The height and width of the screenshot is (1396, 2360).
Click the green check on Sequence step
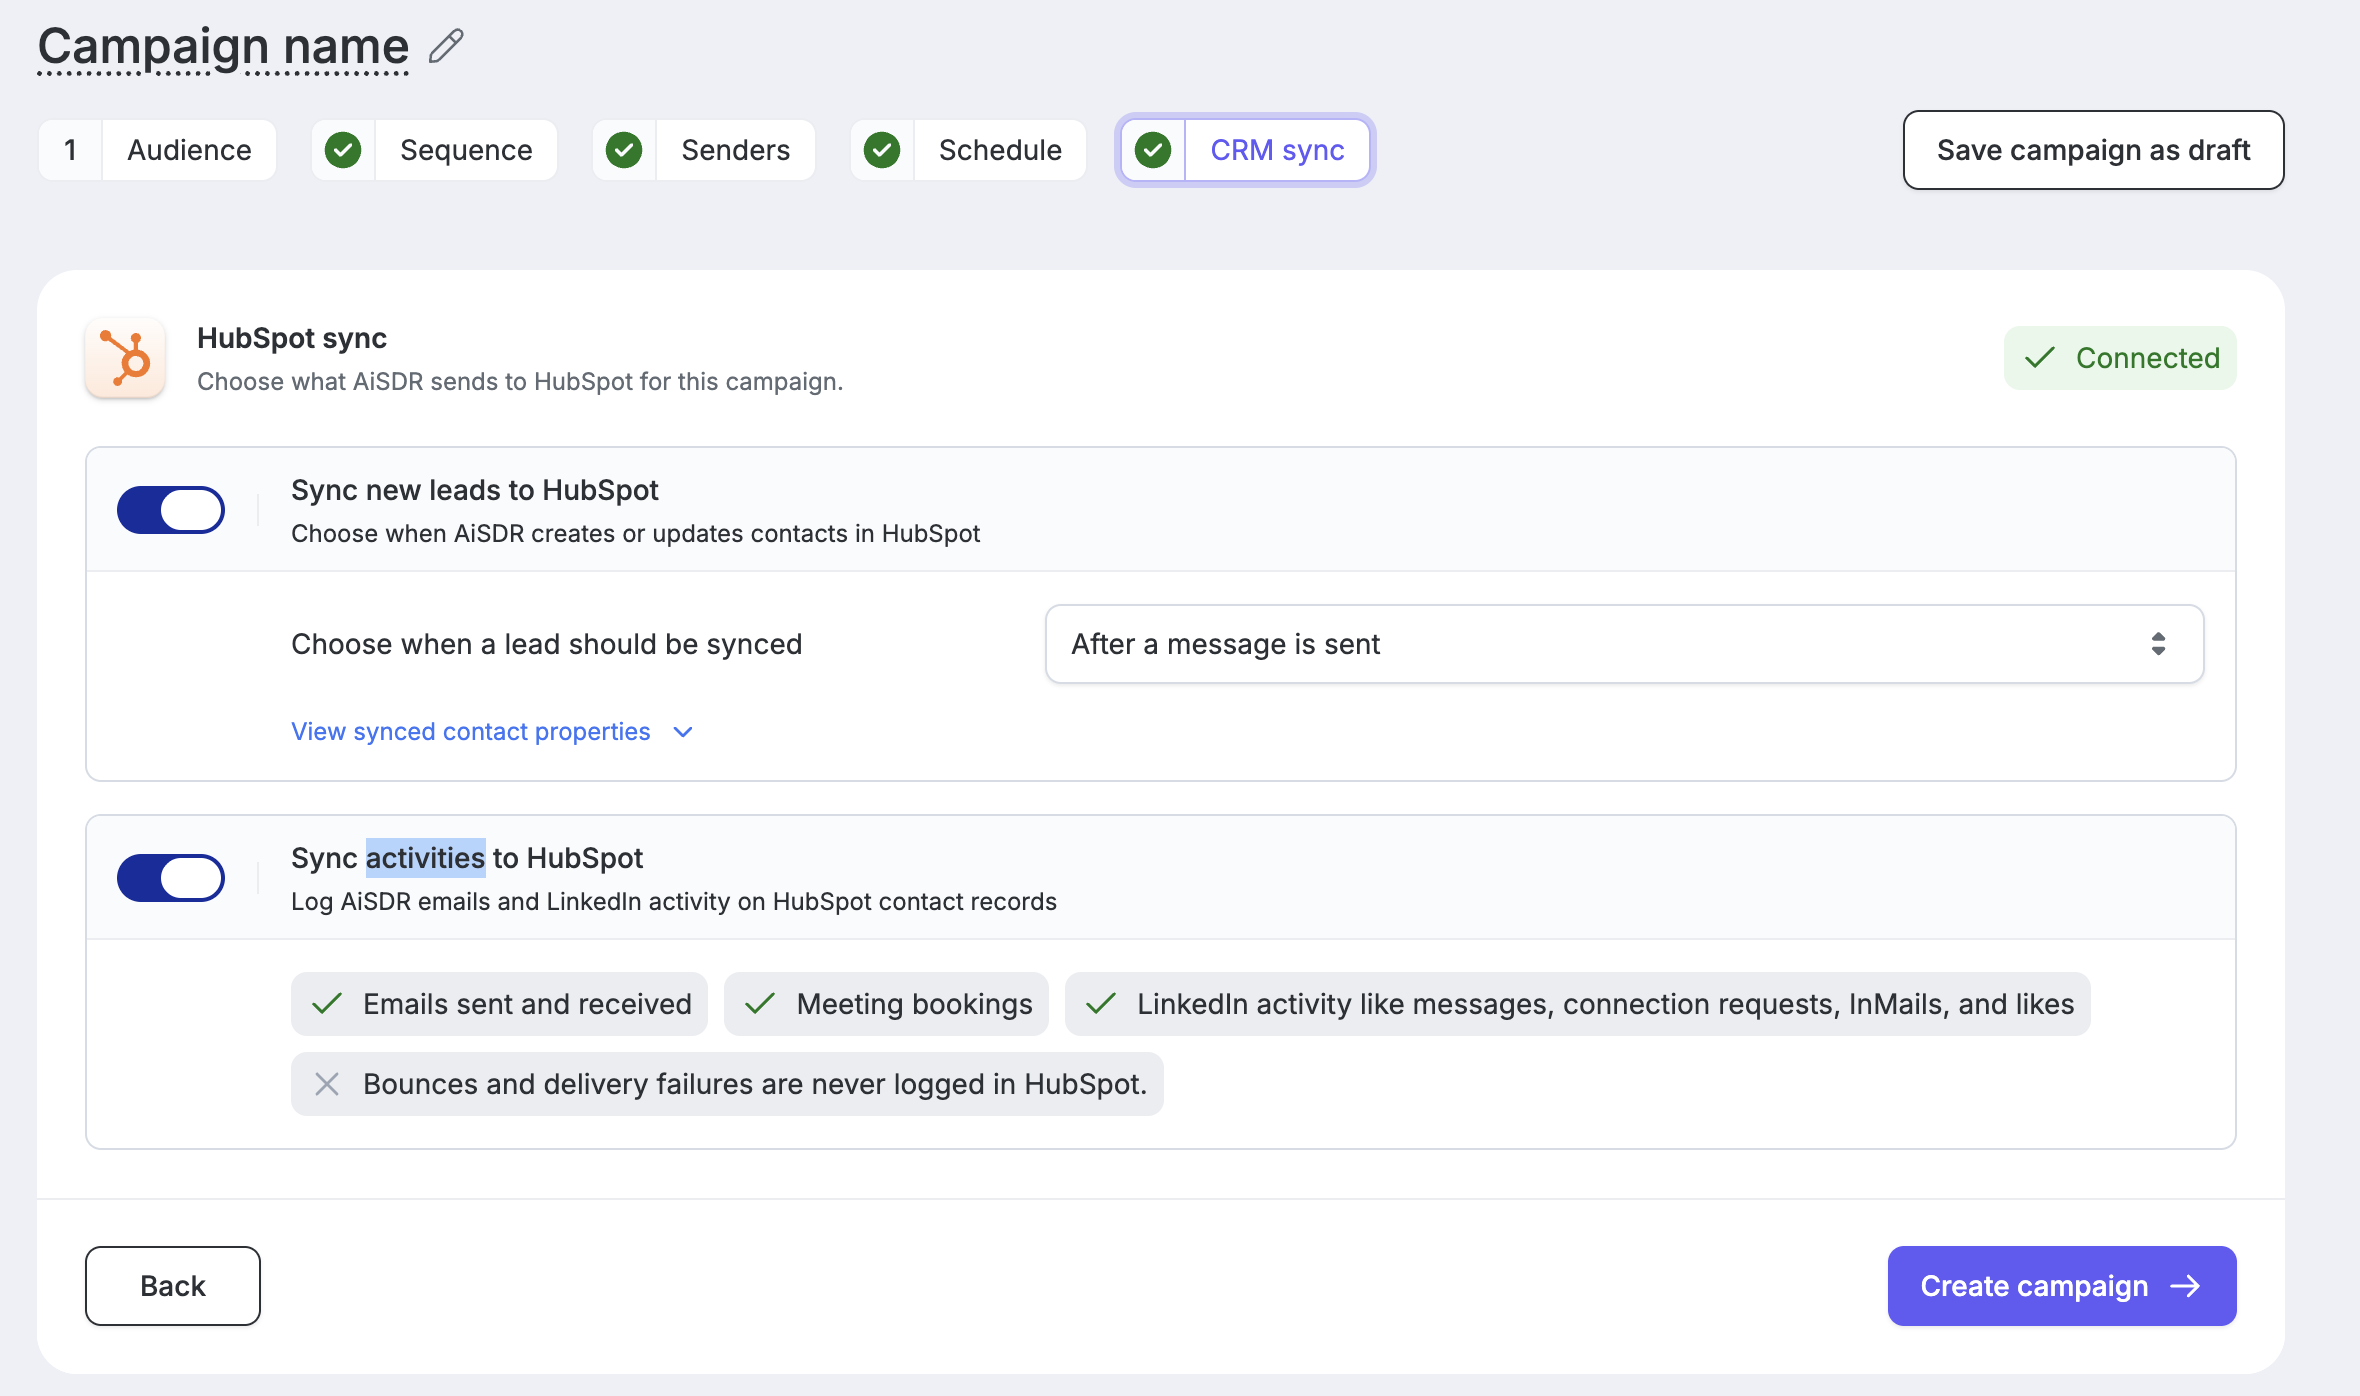(x=343, y=150)
